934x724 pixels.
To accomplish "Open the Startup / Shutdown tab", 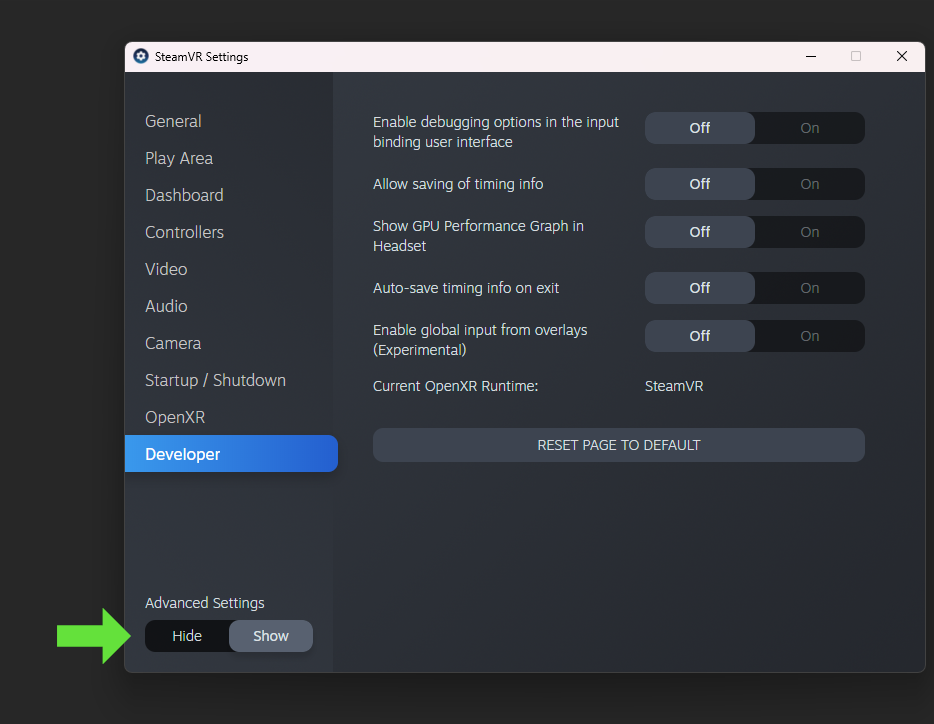I will (215, 380).
